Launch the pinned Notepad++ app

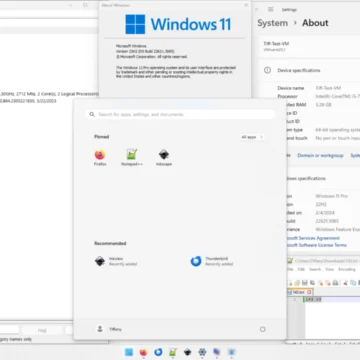click(x=132, y=158)
